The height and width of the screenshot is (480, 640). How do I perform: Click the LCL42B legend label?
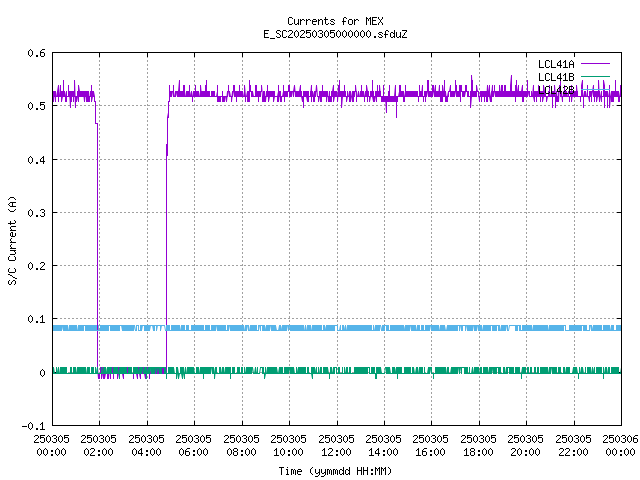tap(556, 90)
